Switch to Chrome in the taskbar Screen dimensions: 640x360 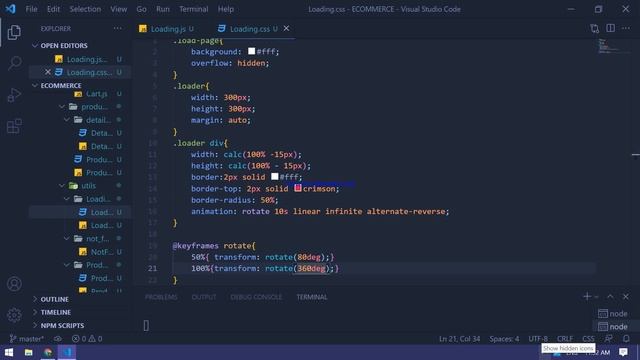tap(48, 352)
